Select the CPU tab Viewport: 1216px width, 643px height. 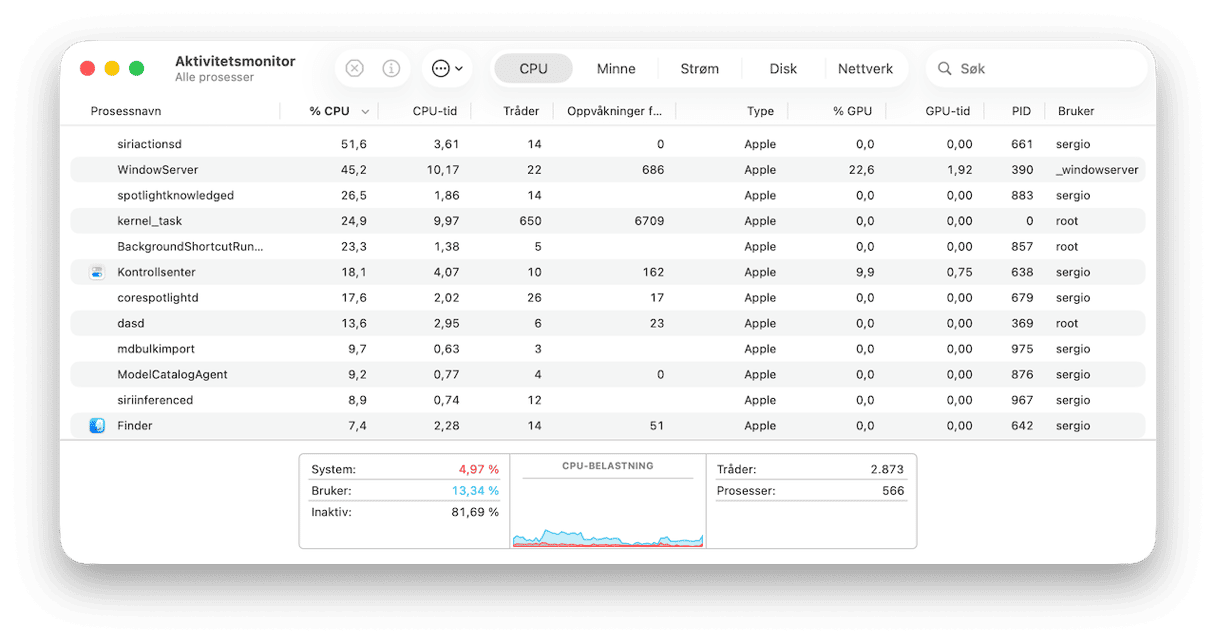[x=533, y=69]
